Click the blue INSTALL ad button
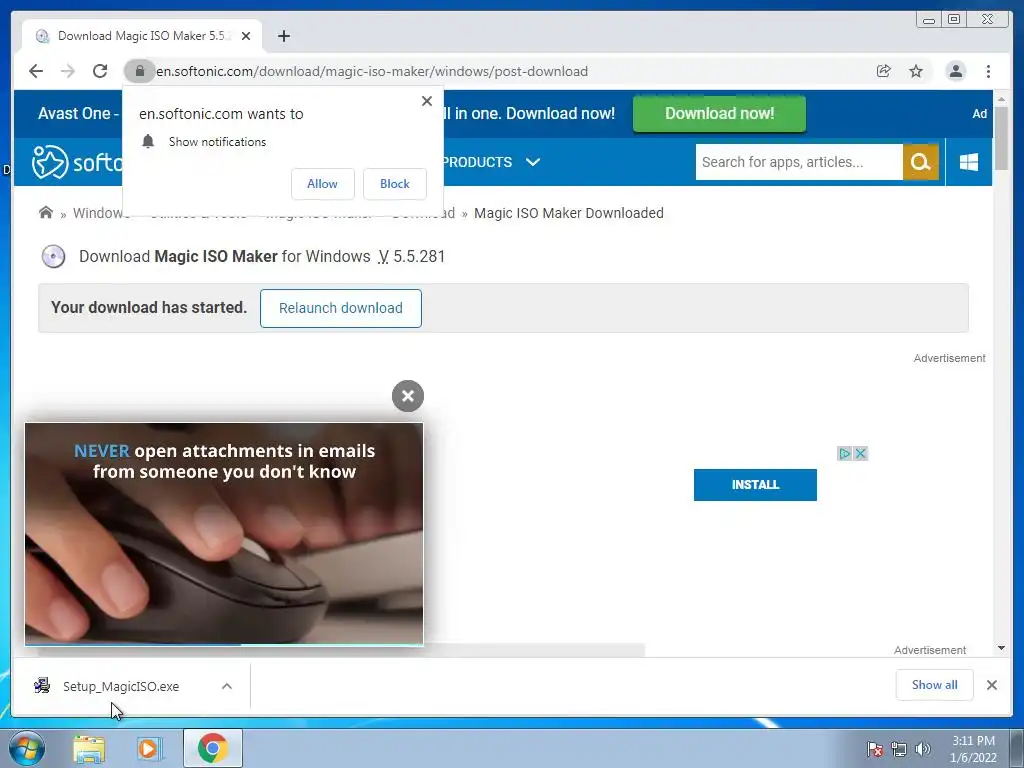The width and height of the screenshot is (1024, 768). [755, 485]
